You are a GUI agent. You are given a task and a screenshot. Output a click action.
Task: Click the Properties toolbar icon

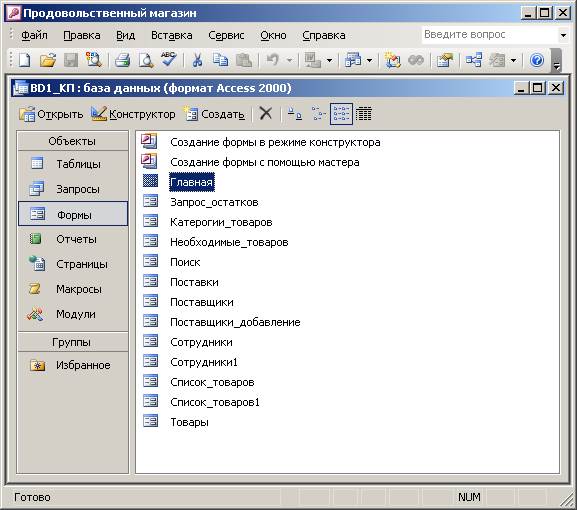pos(445,60)
